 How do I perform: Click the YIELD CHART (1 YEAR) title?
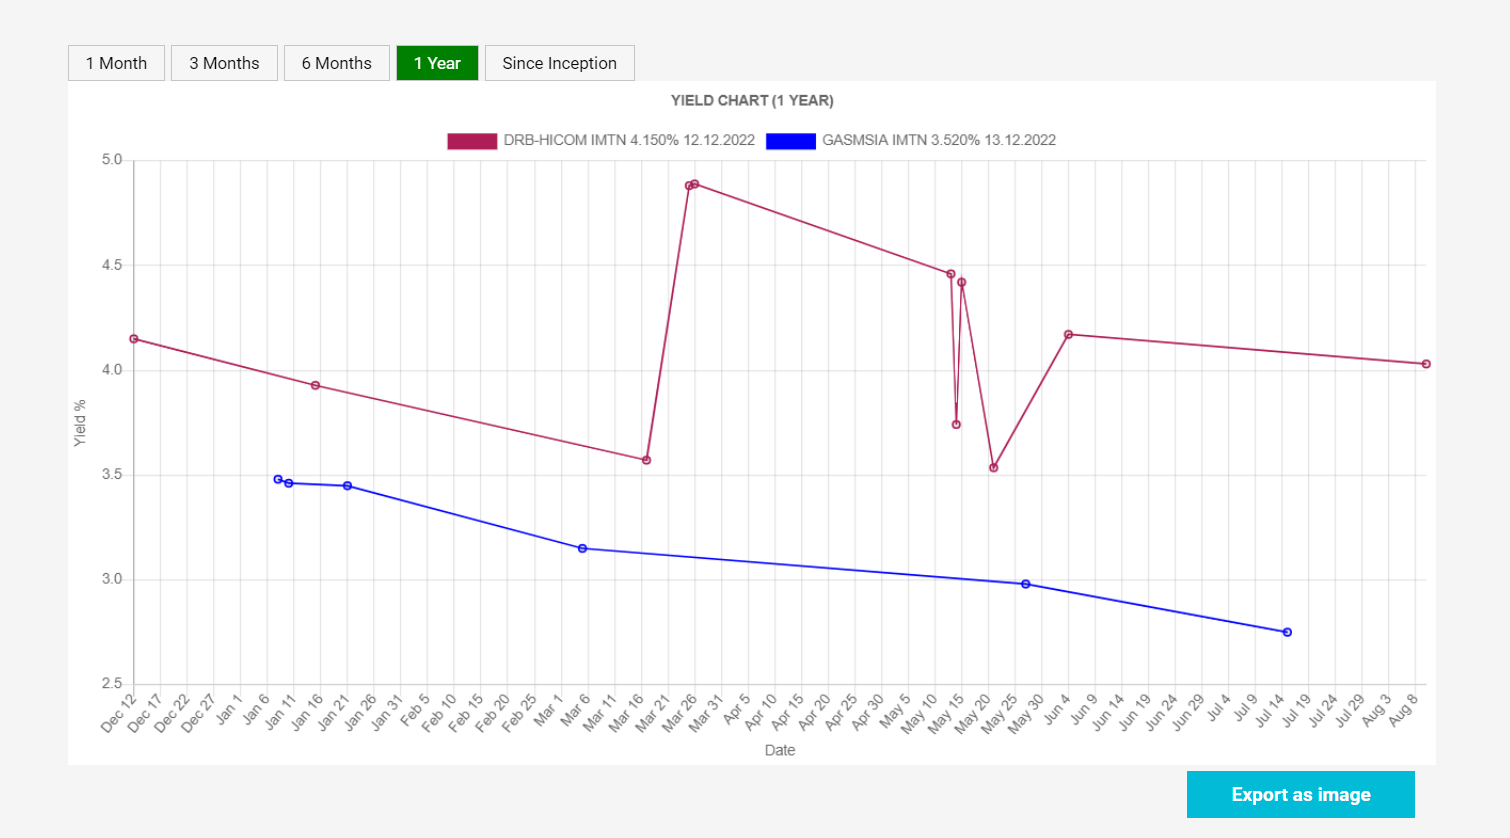pyautogui.click(x=752, y=100)
